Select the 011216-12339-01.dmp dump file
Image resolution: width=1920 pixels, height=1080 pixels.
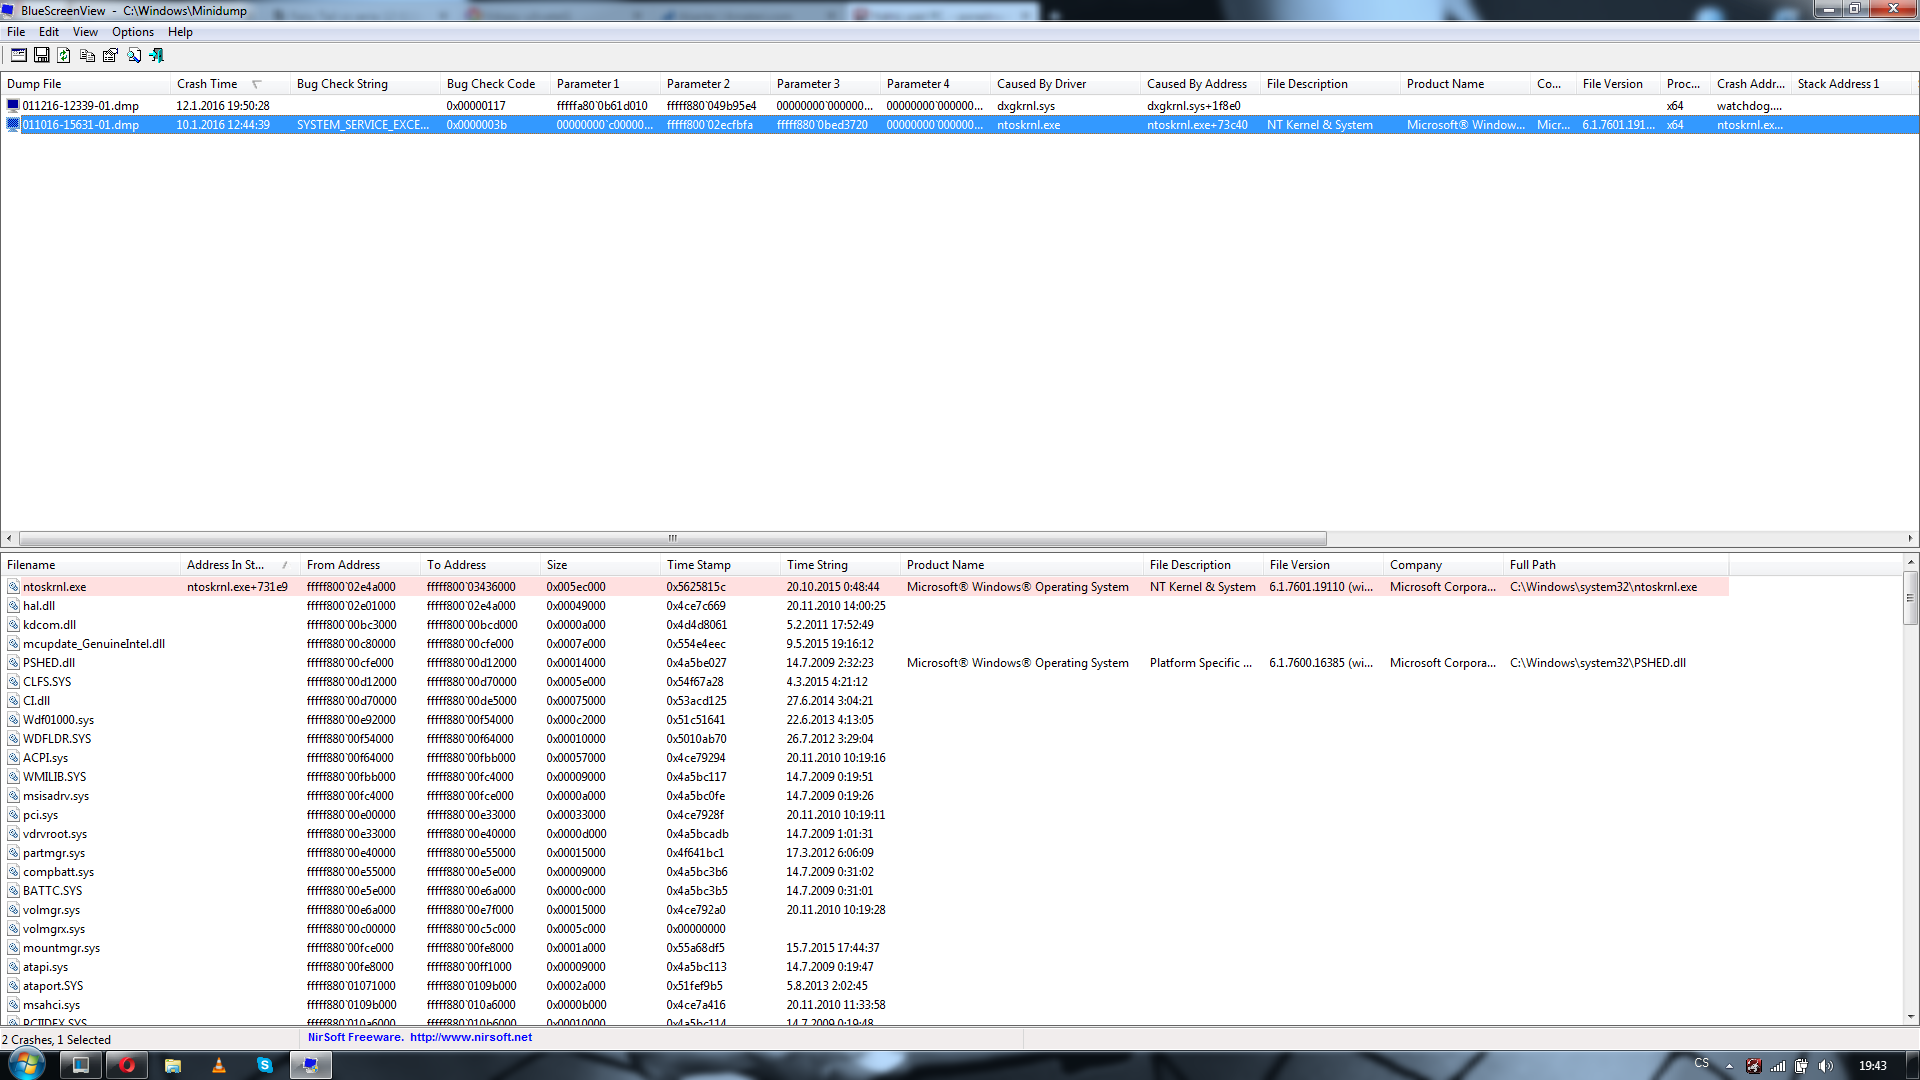click(80, 106)
